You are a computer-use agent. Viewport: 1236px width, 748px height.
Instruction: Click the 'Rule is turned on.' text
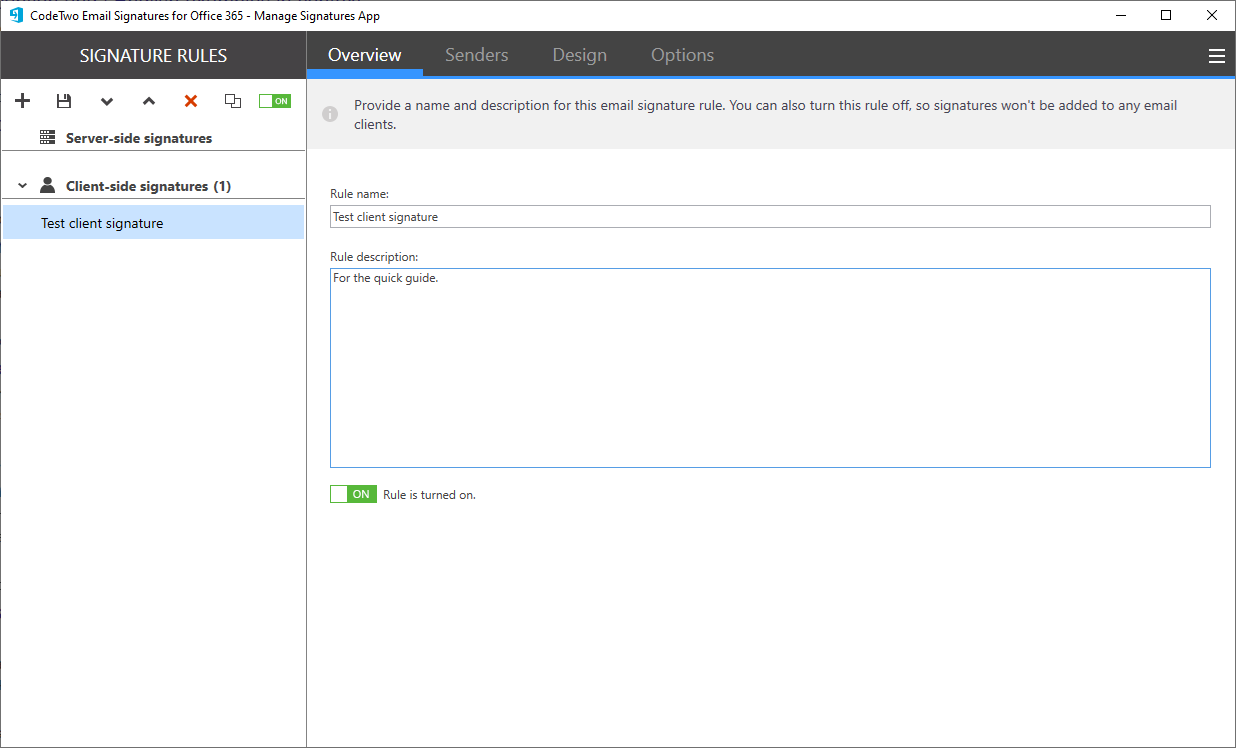click(430, 495)
